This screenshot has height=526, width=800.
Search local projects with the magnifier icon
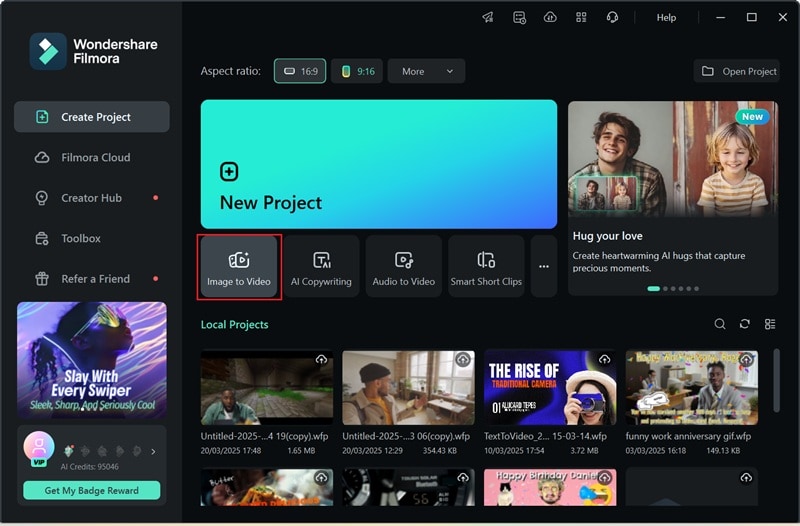coord(720,324)
